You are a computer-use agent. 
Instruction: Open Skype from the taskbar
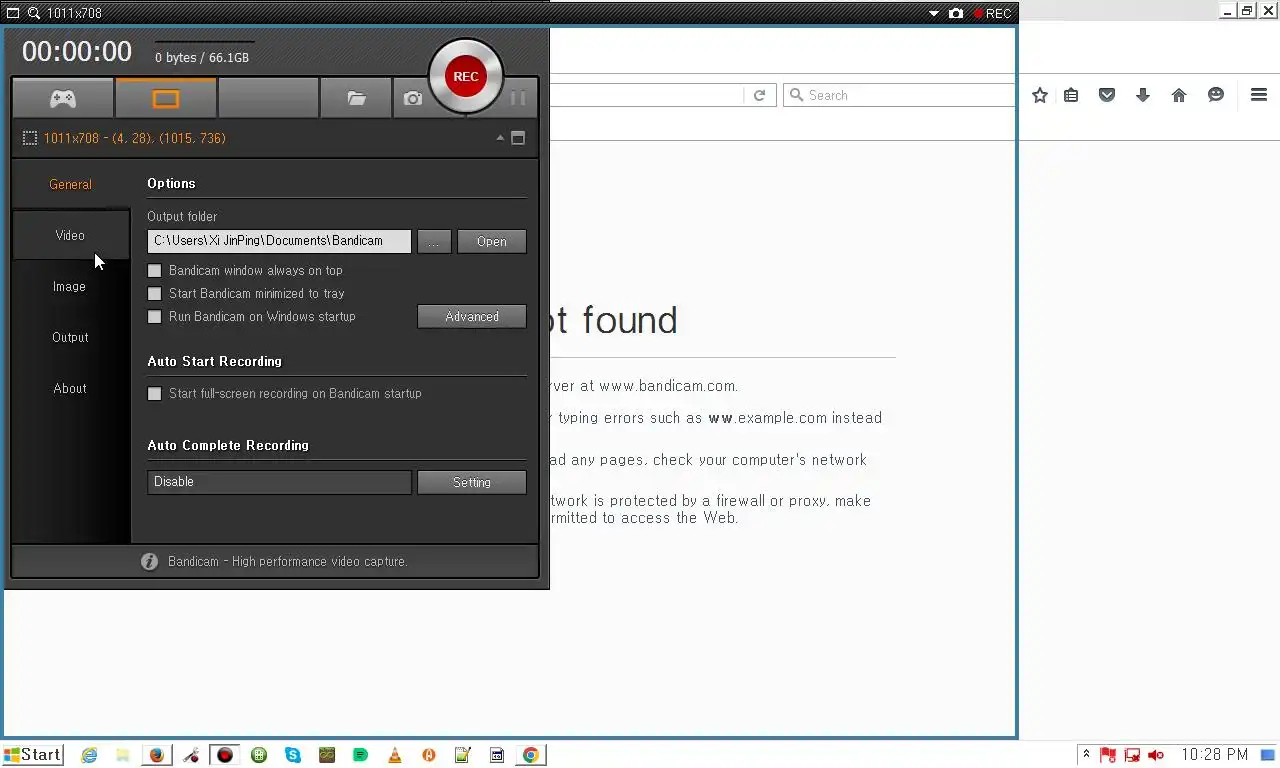(293, 755)
